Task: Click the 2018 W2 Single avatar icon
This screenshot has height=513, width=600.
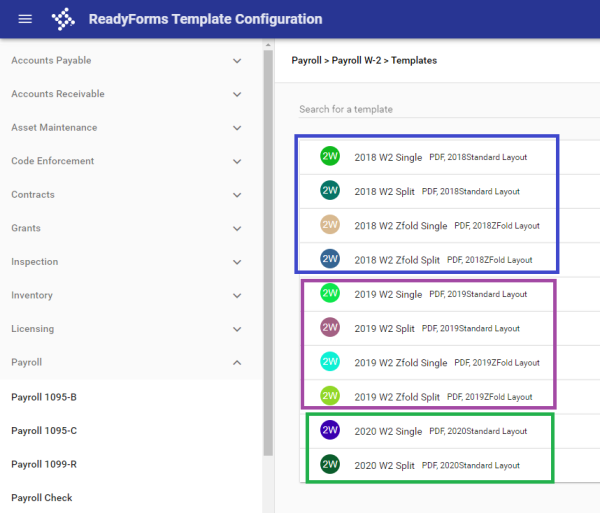Action: pos(330,157)
